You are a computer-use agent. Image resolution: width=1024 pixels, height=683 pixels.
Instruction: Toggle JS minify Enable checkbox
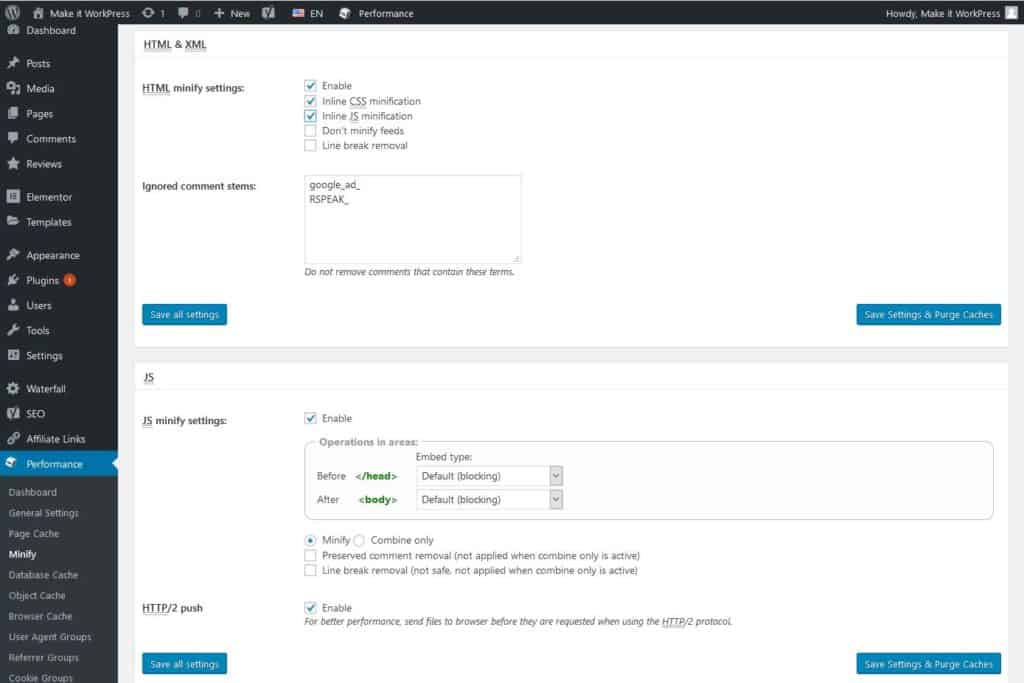pos(310,419)
